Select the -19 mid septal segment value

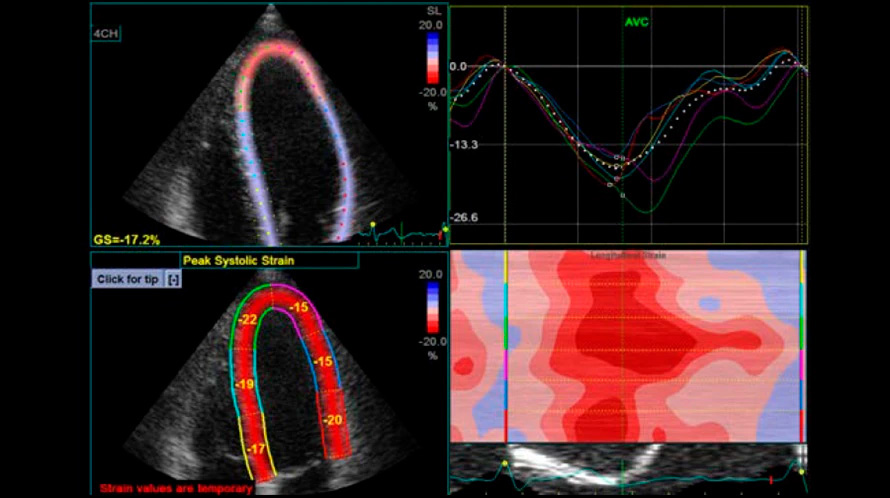(243, 384)
